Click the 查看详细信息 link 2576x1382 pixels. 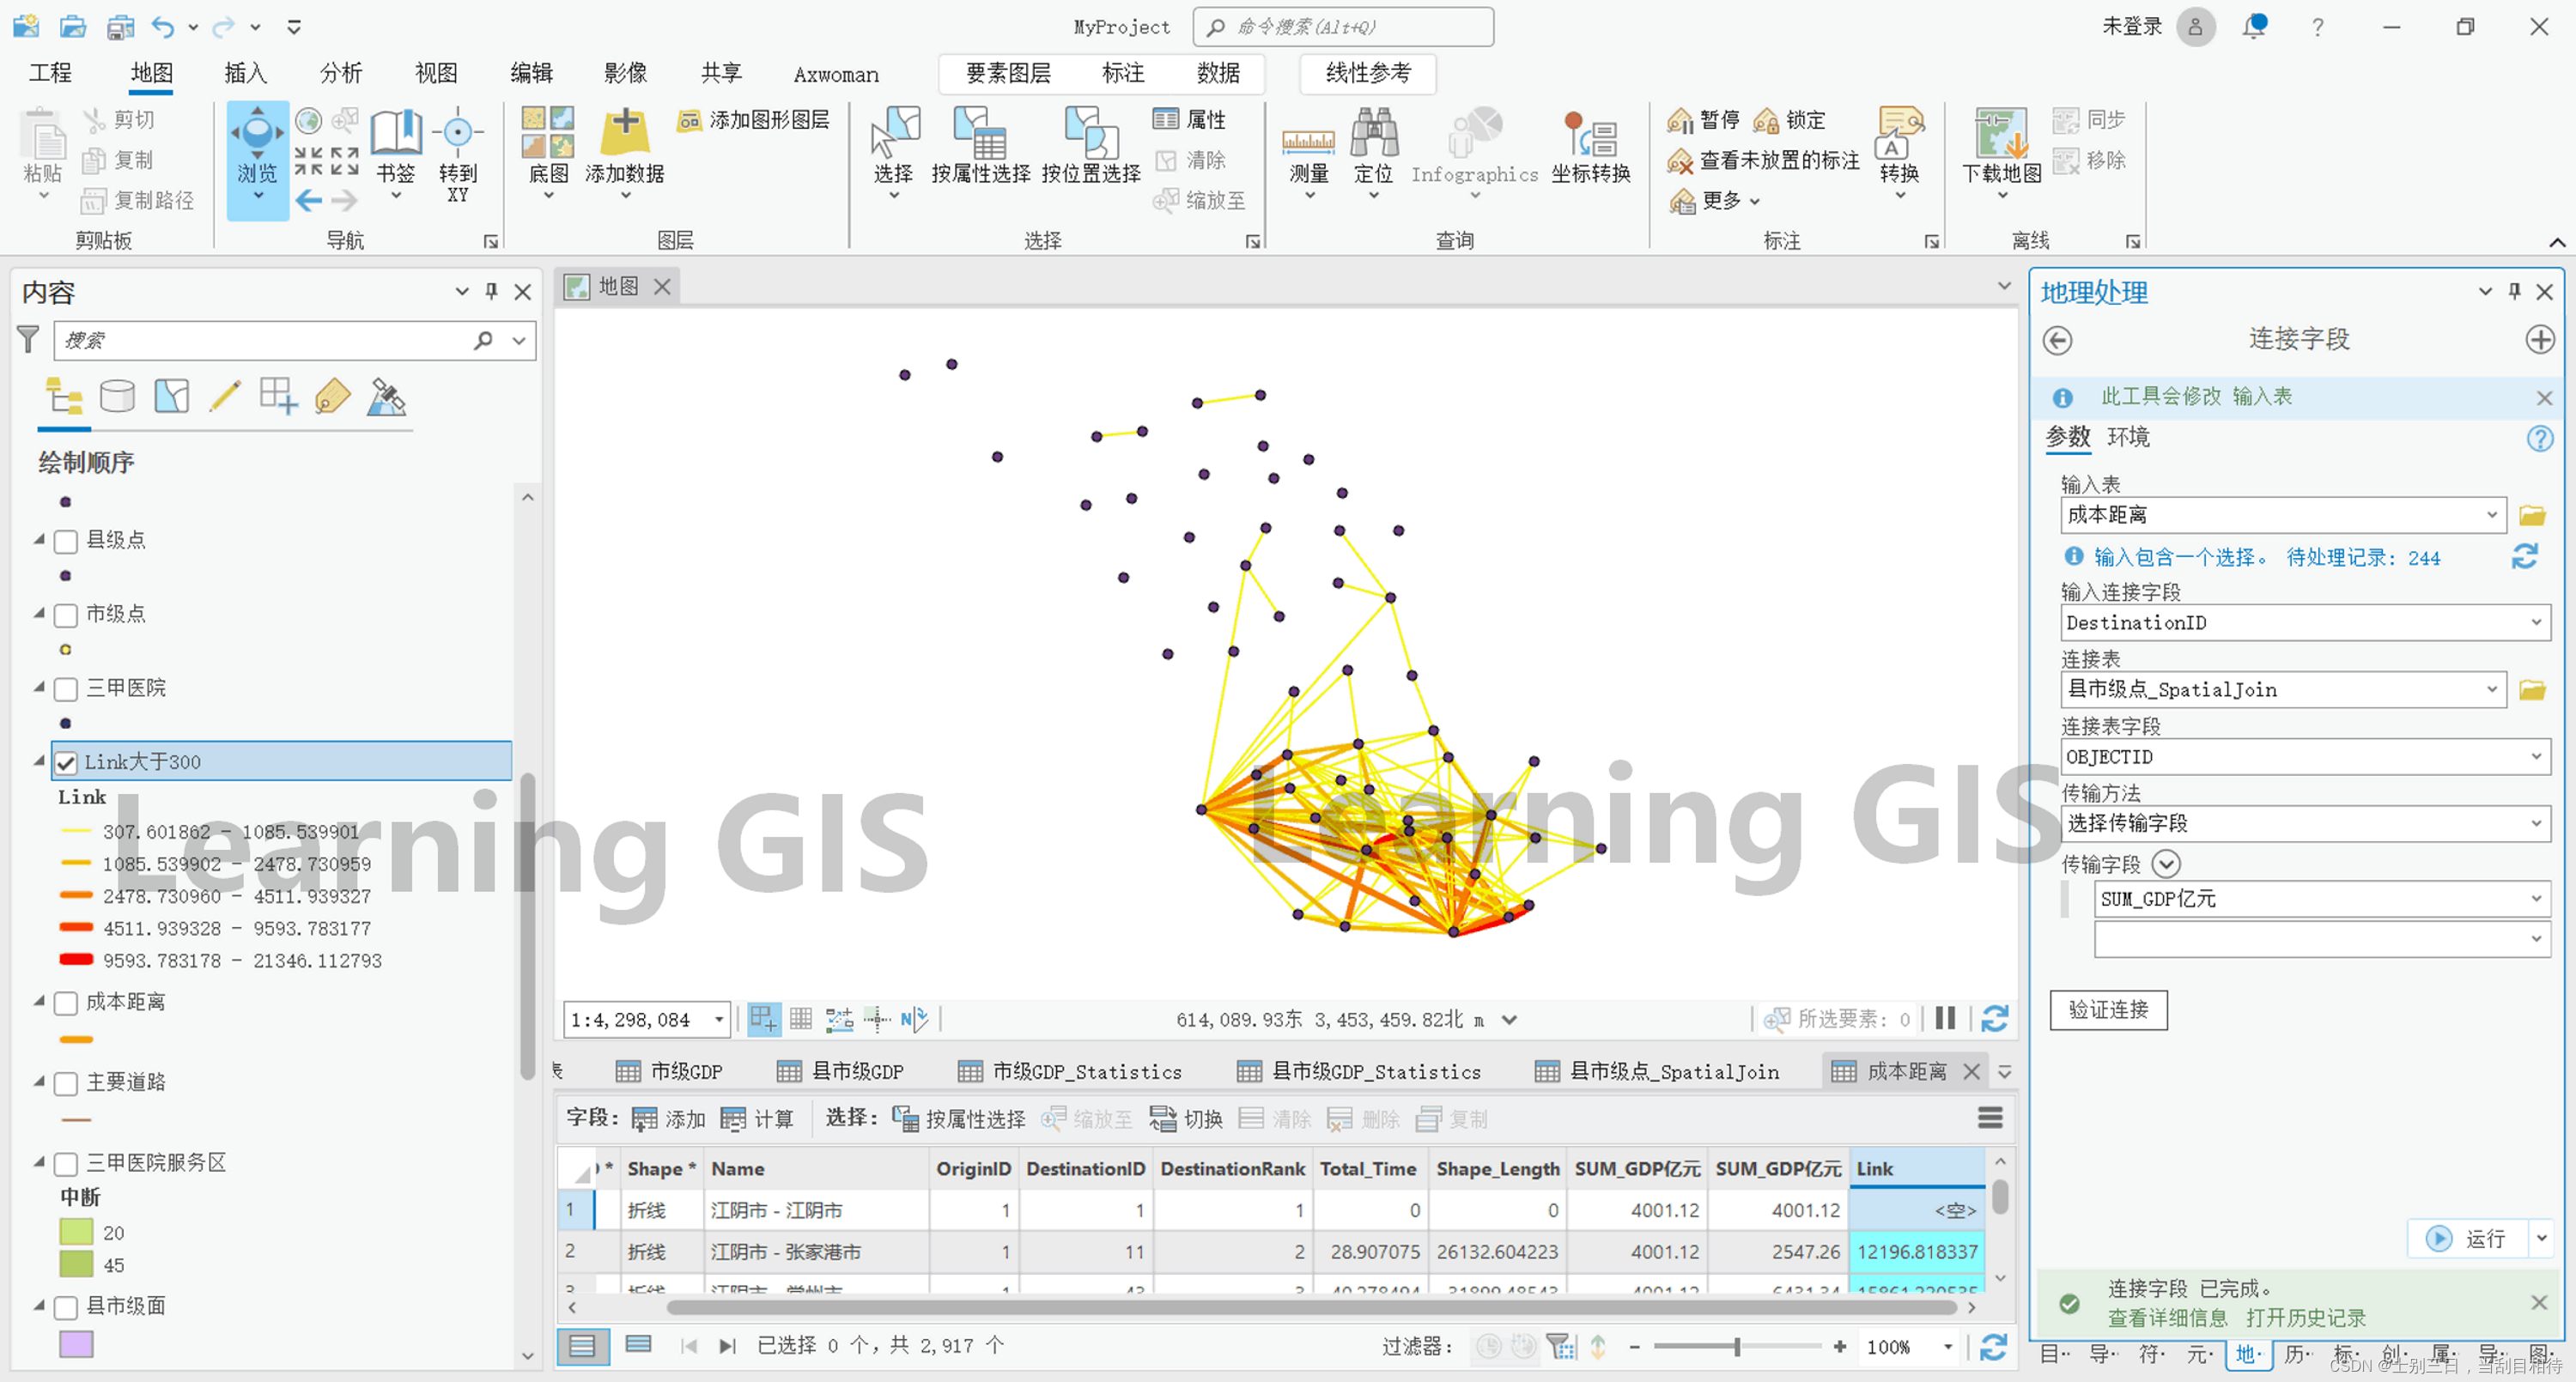pyautogui.click(x=2167, y=1318)
